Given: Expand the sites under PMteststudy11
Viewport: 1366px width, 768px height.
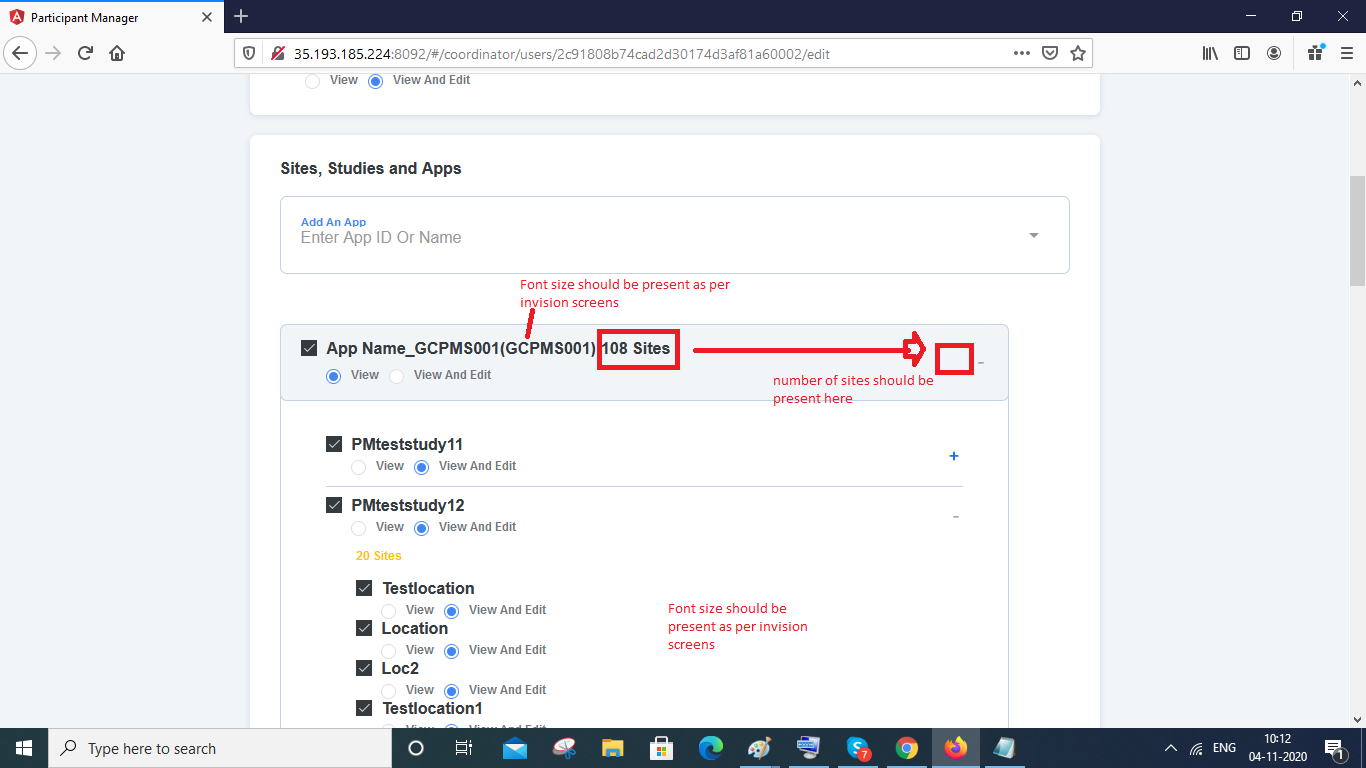Looking at the screenshot, I should (953, 456).
